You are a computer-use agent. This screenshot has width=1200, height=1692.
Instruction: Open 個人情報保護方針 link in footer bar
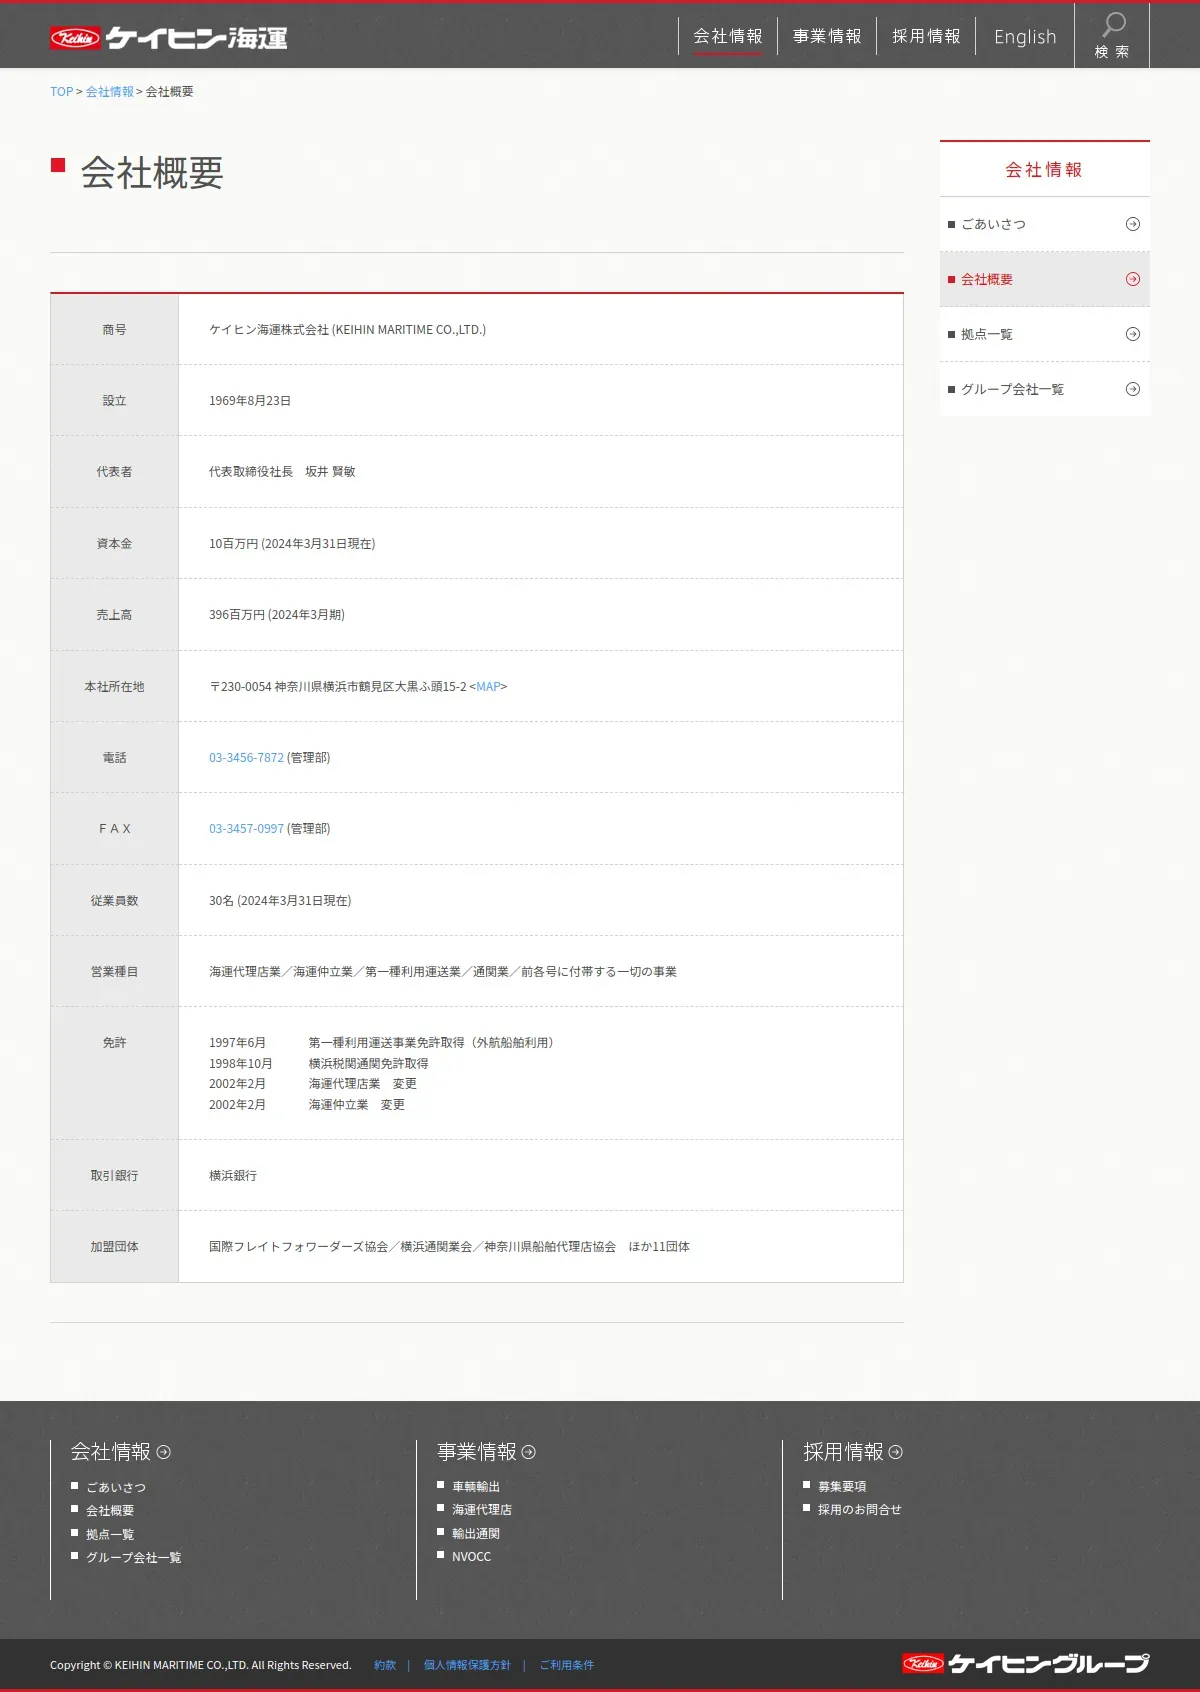coord(467,1665)
